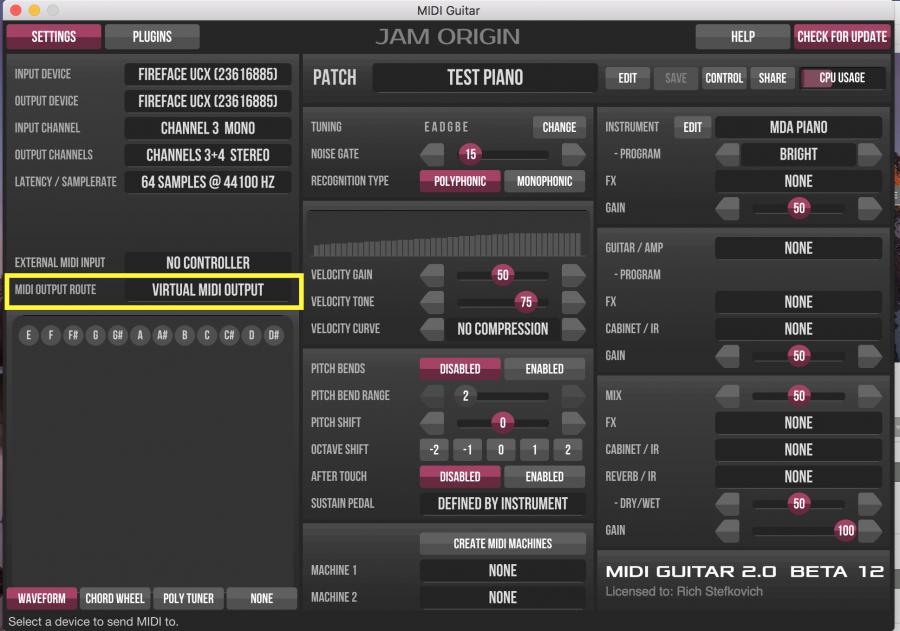Open the Plugins tab
Image resolution: width=900 pixels, height=631 pixels.
coord(152,37)
